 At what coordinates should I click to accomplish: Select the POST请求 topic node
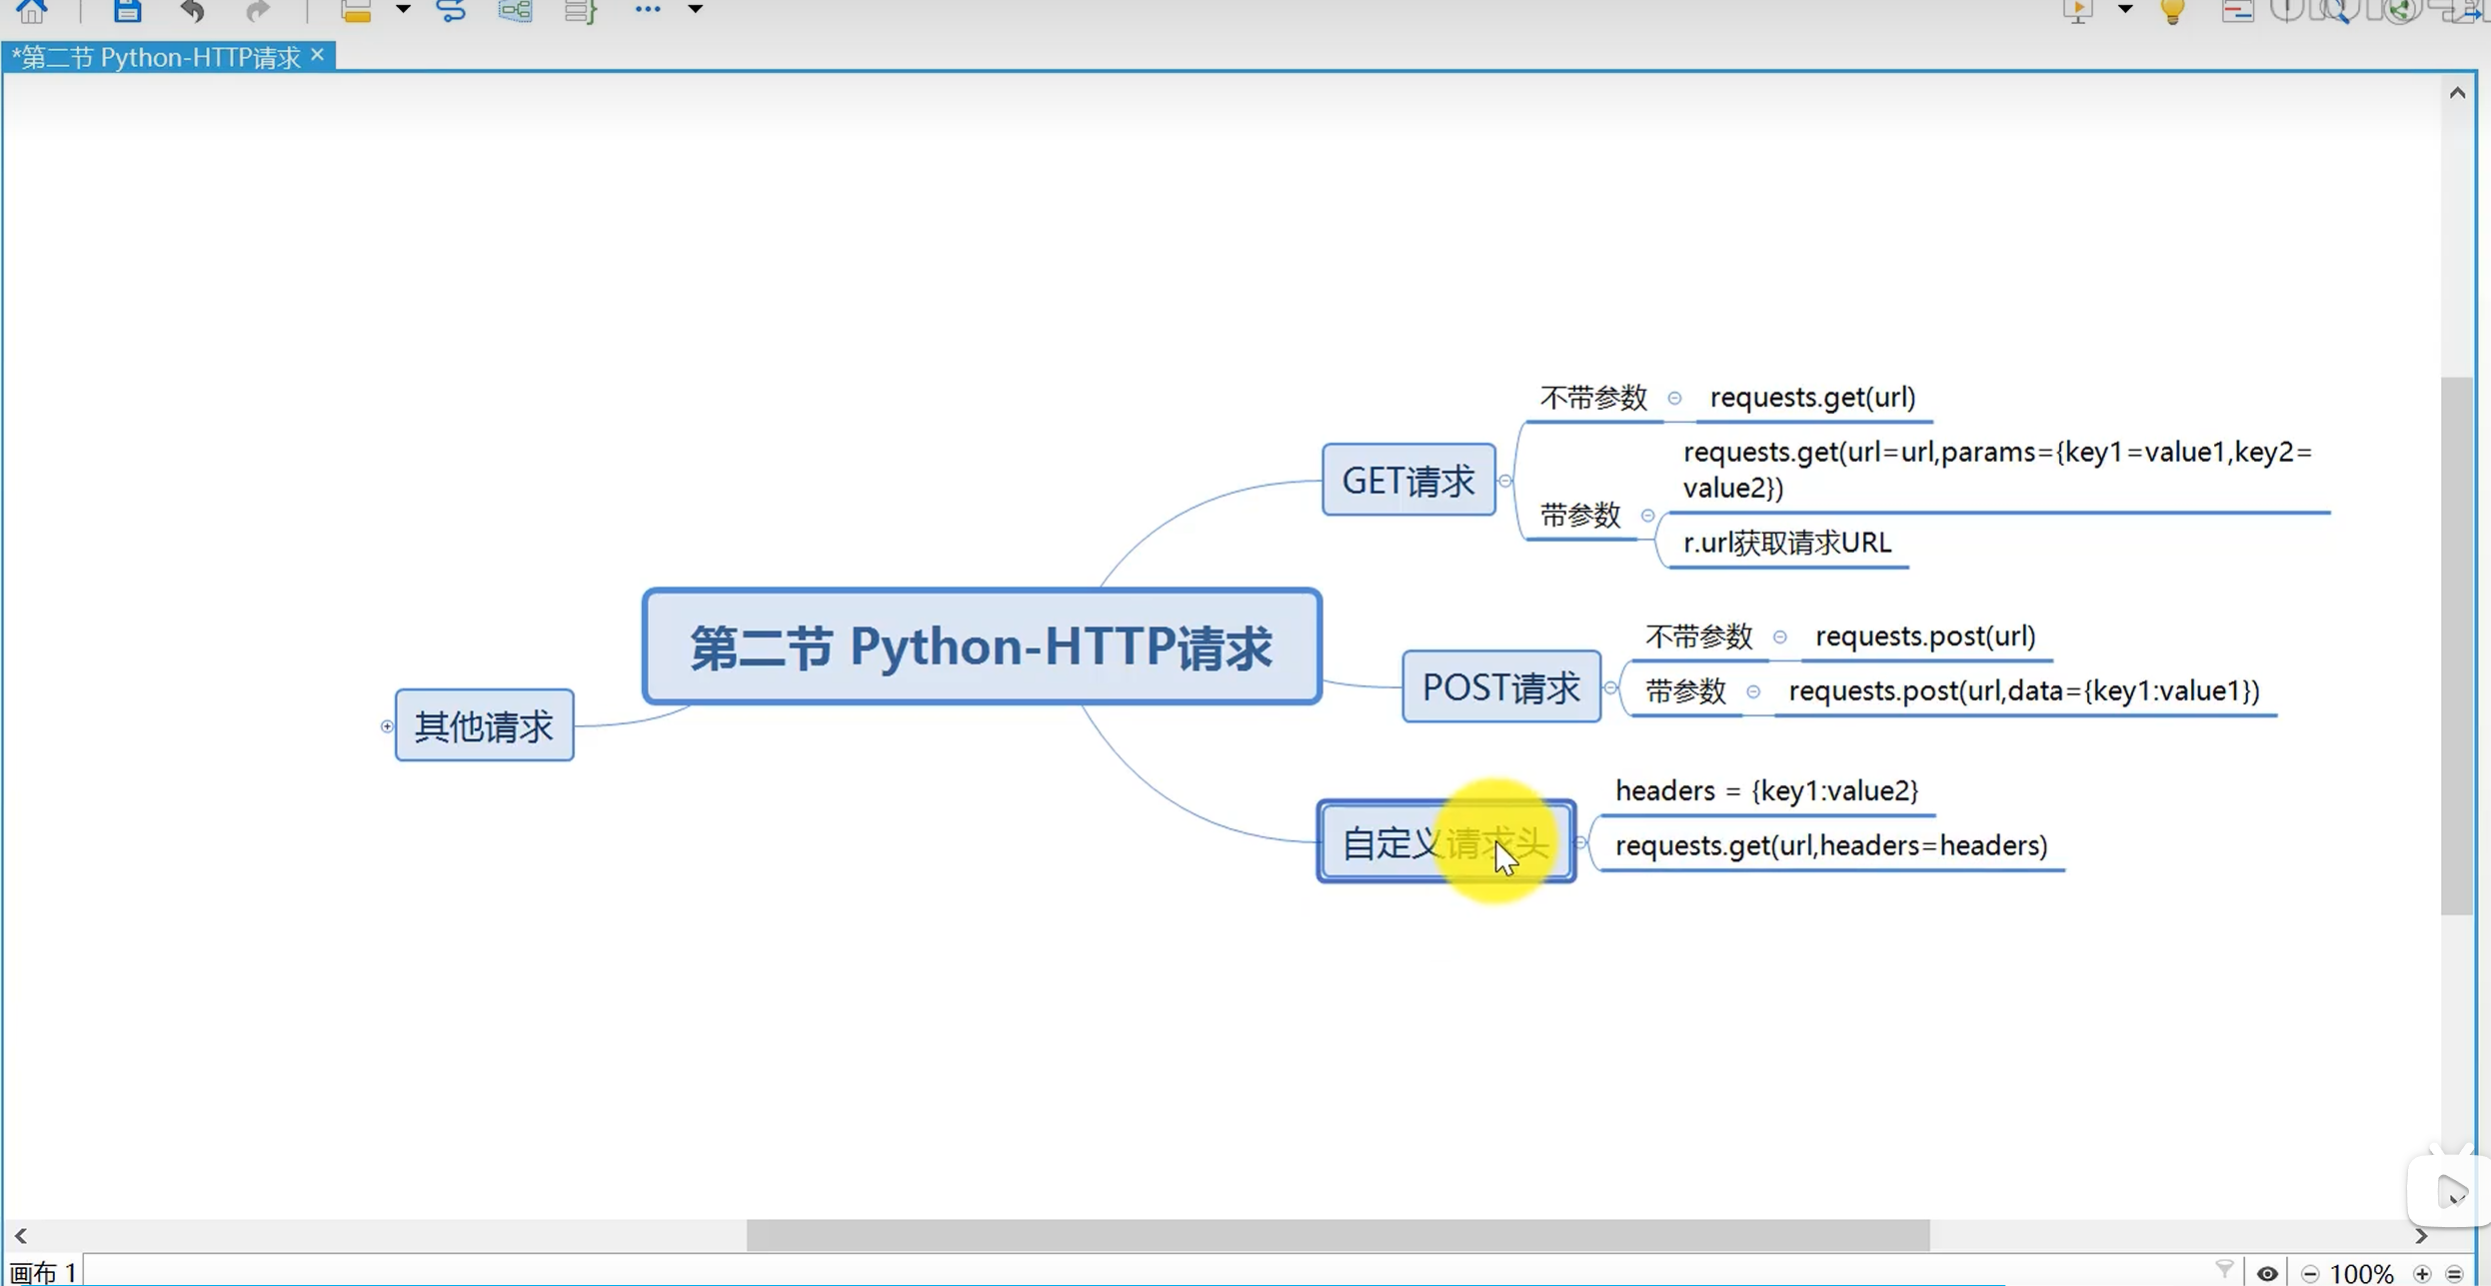point(1500,687)
